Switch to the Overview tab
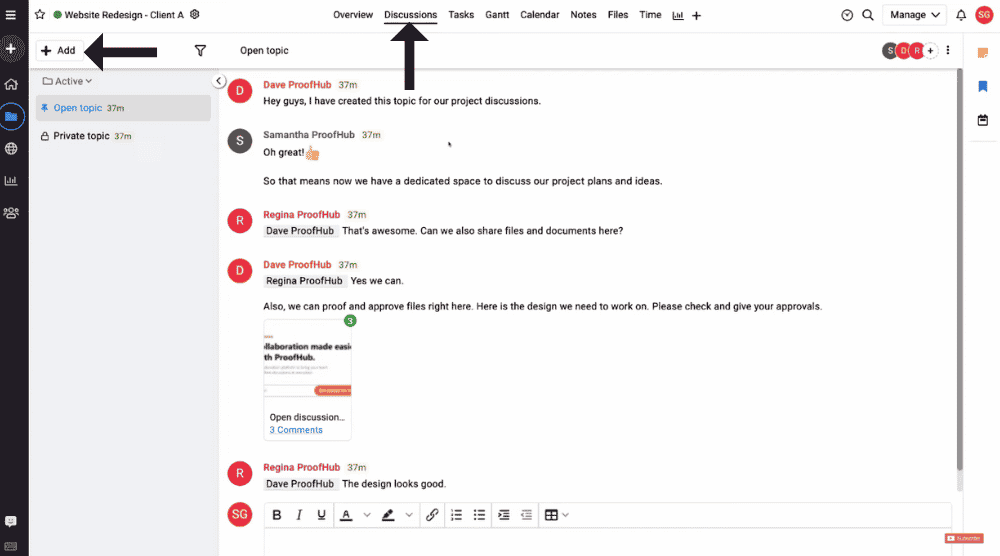This screenshot has width=1000, height=556. [353, 15]
